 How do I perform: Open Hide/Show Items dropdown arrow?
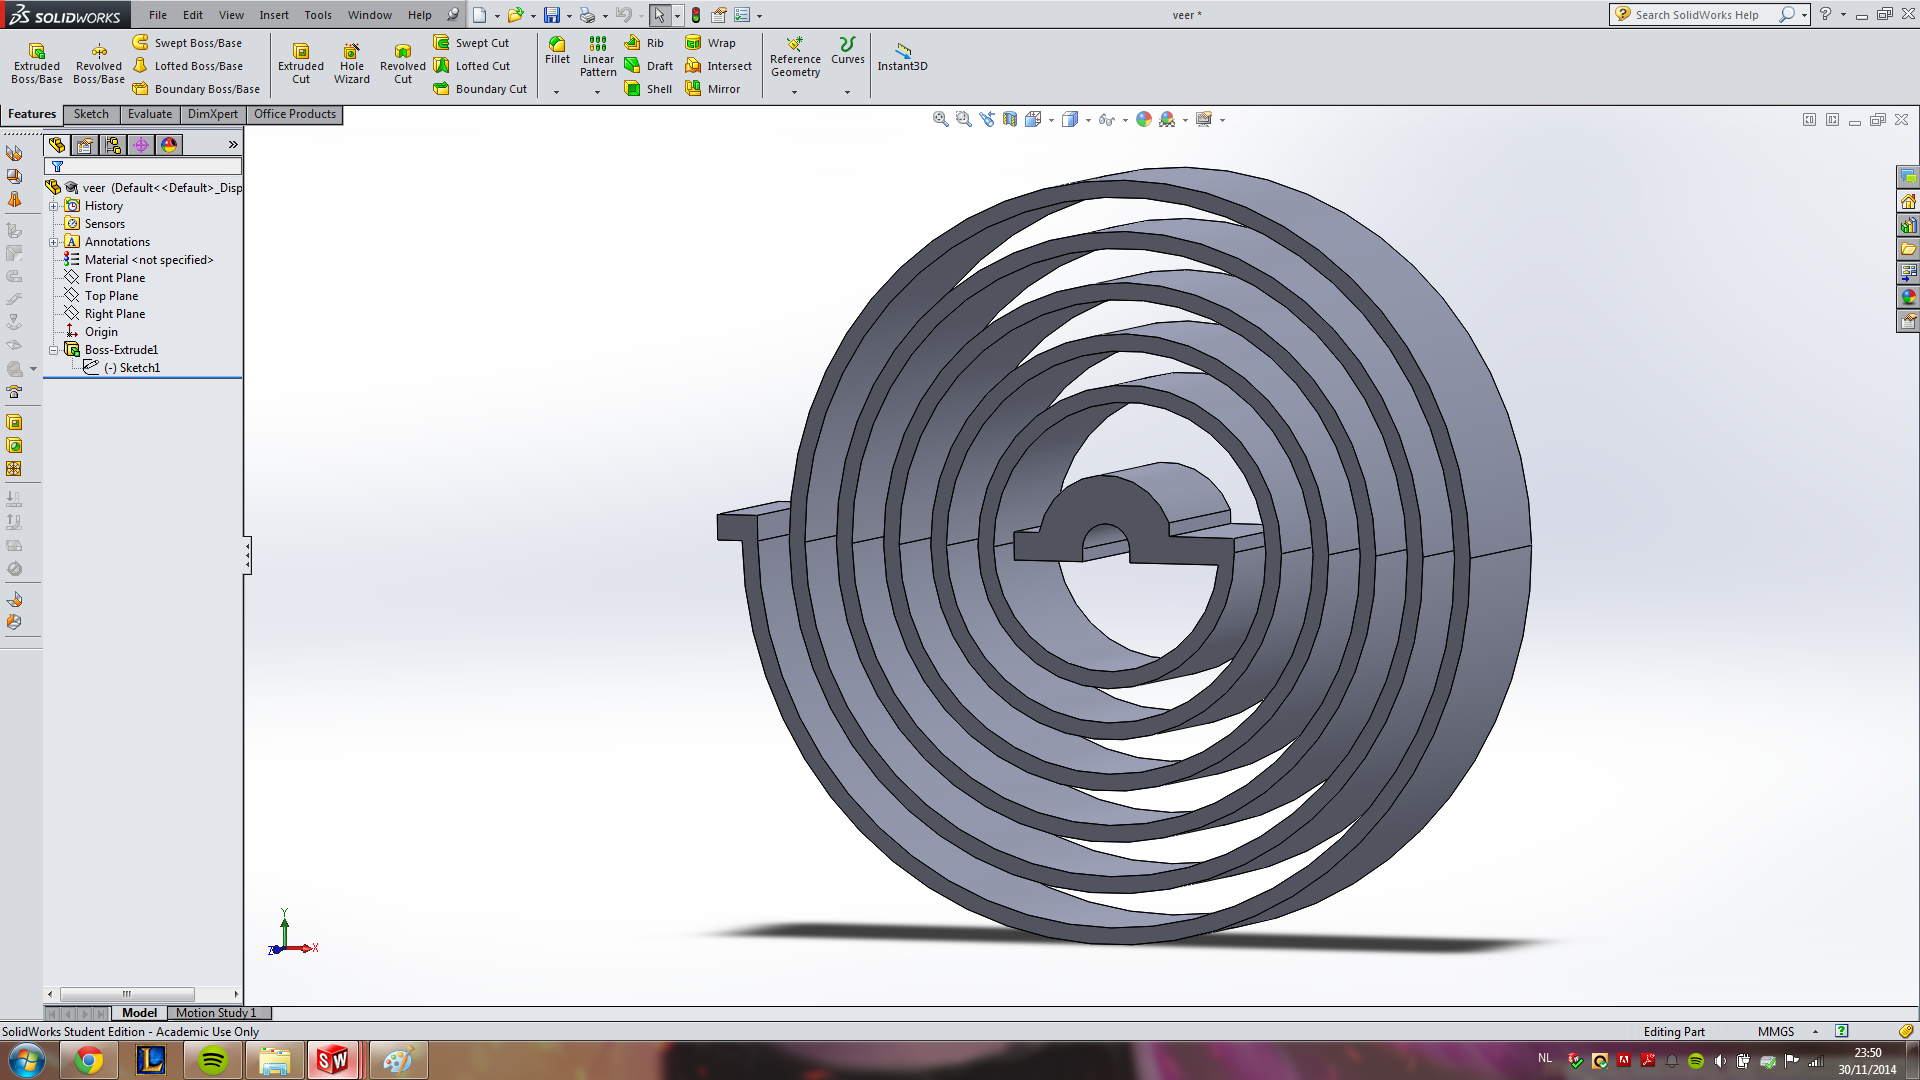tap(1125, 120)
